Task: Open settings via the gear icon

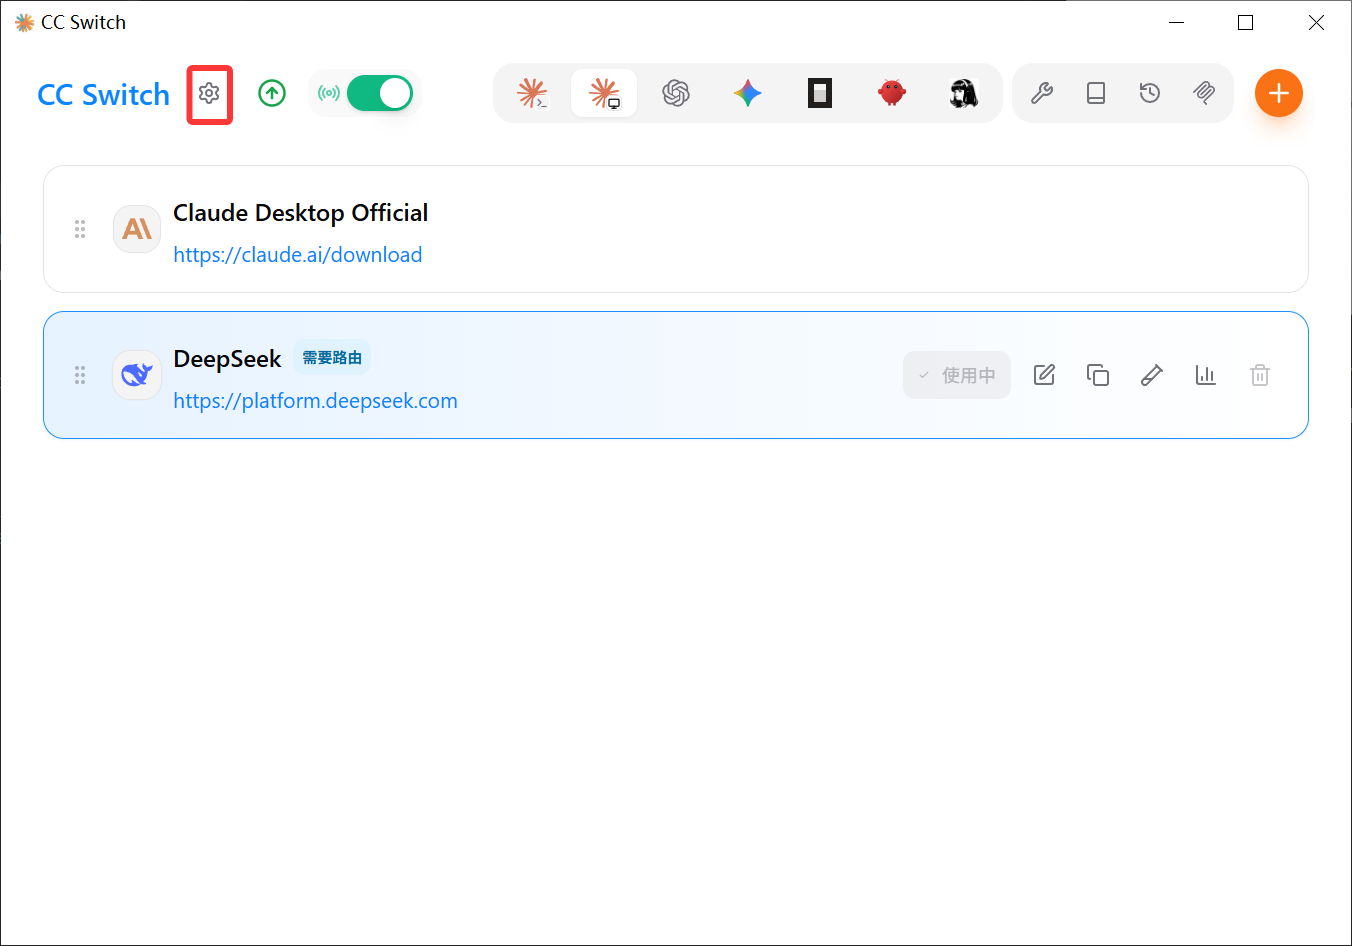Action: [x=209, y=93]
